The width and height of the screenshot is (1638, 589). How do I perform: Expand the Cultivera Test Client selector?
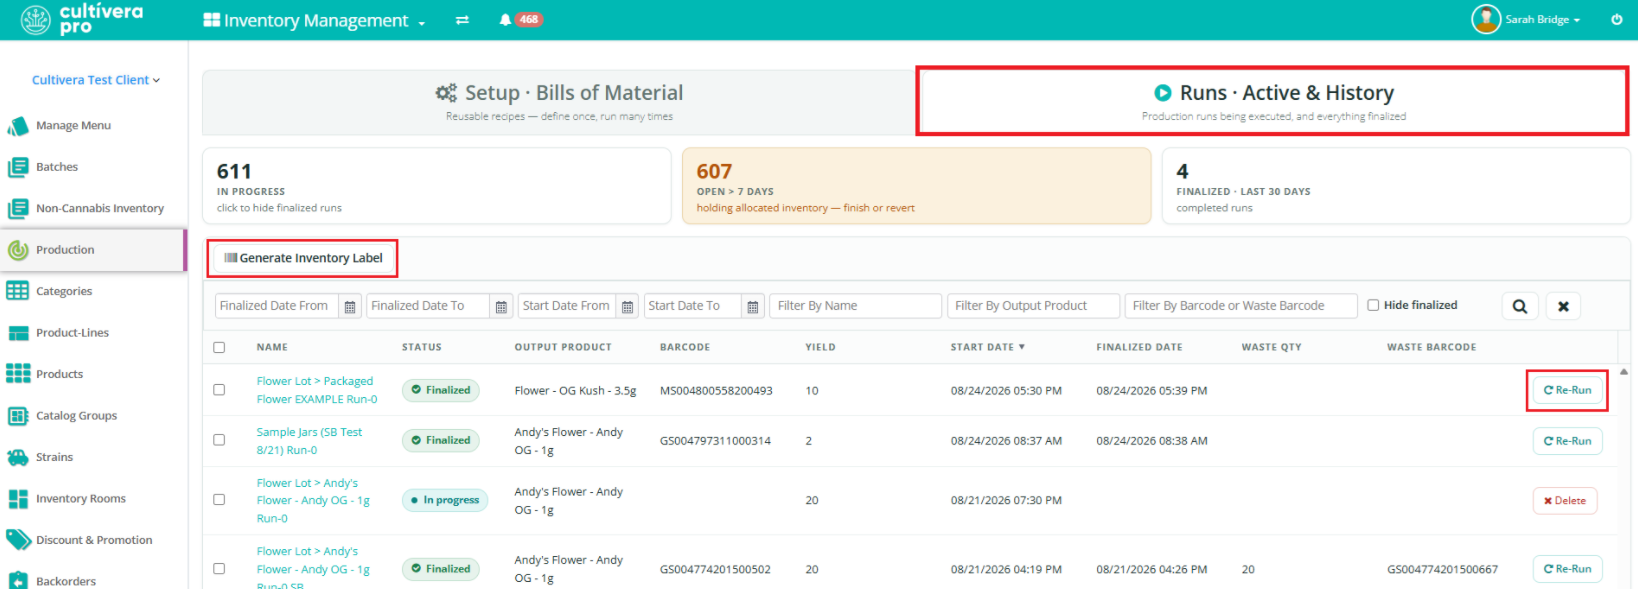[96, 80]
